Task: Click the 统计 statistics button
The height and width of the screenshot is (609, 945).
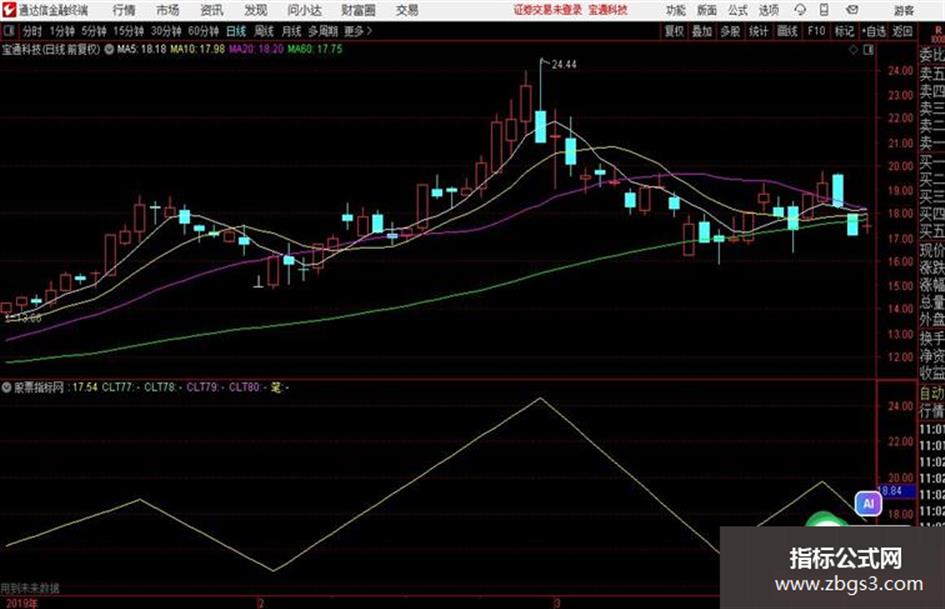Action: pos(758,31)
